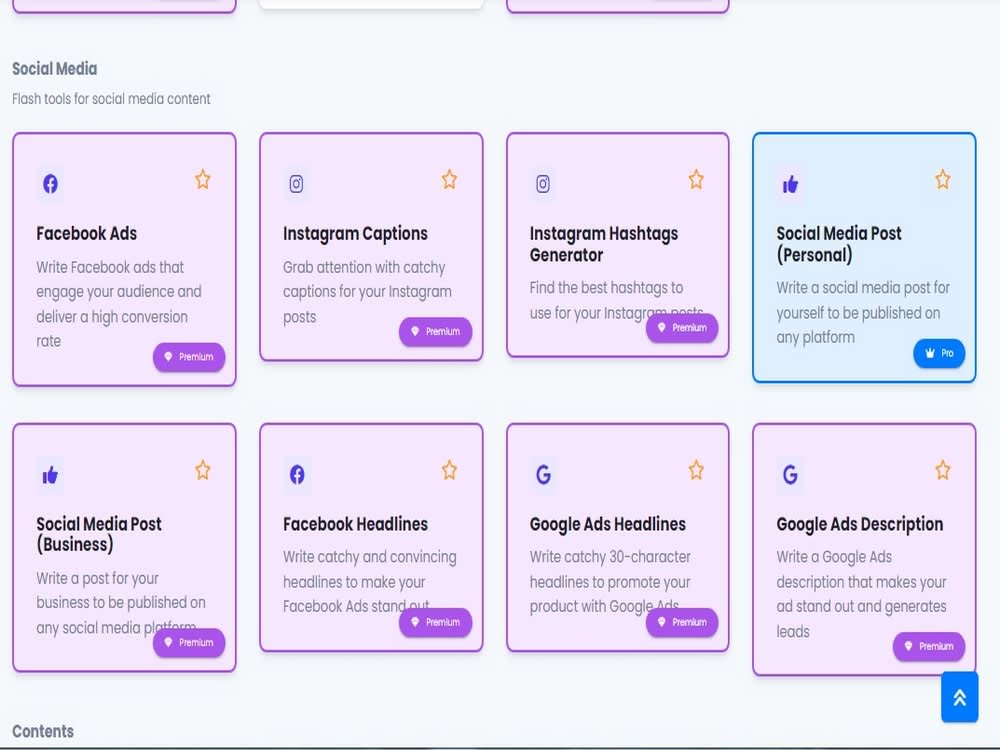
Task: Click 'Write catchy and convincing headlines' description
Action: 369,582
